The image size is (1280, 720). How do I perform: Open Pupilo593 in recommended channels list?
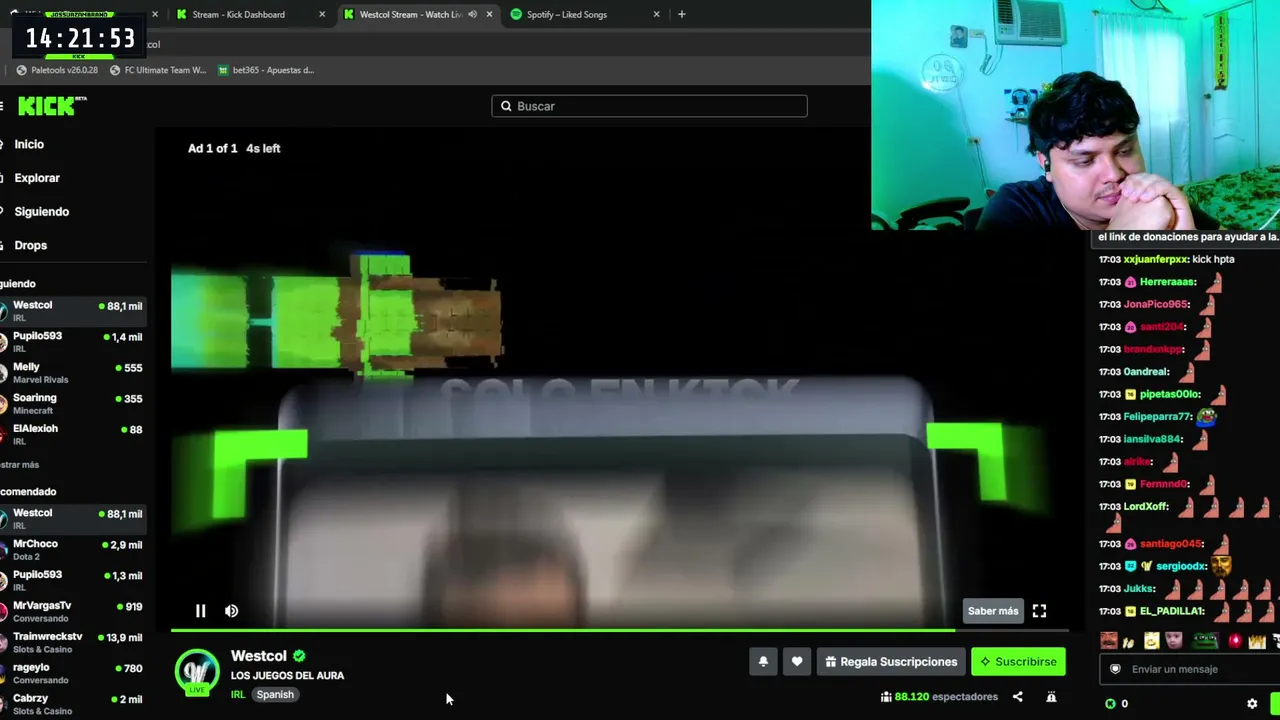73,581
